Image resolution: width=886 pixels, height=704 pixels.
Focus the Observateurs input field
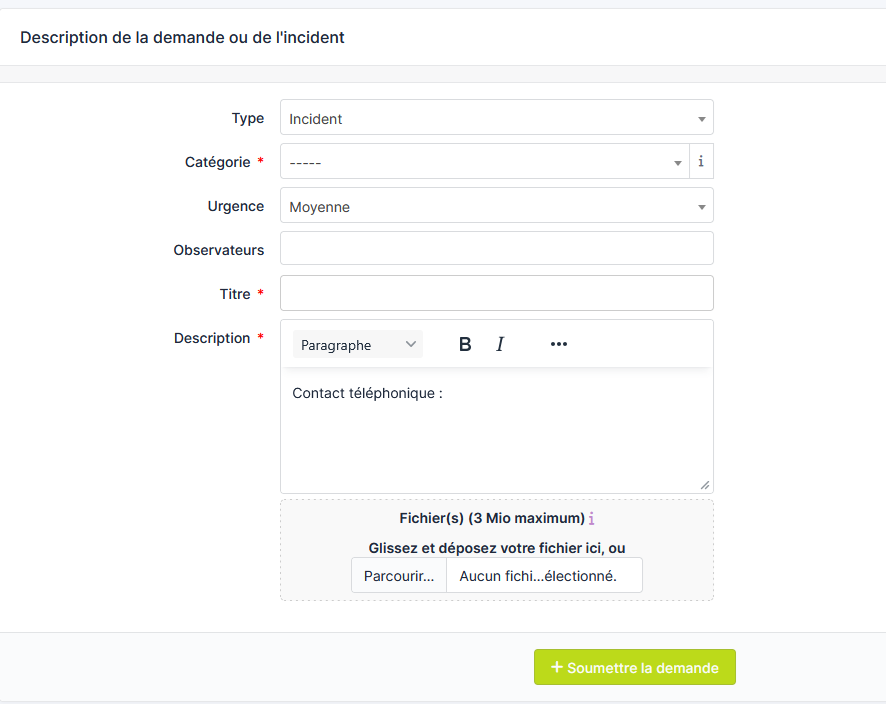coord(496,249)
